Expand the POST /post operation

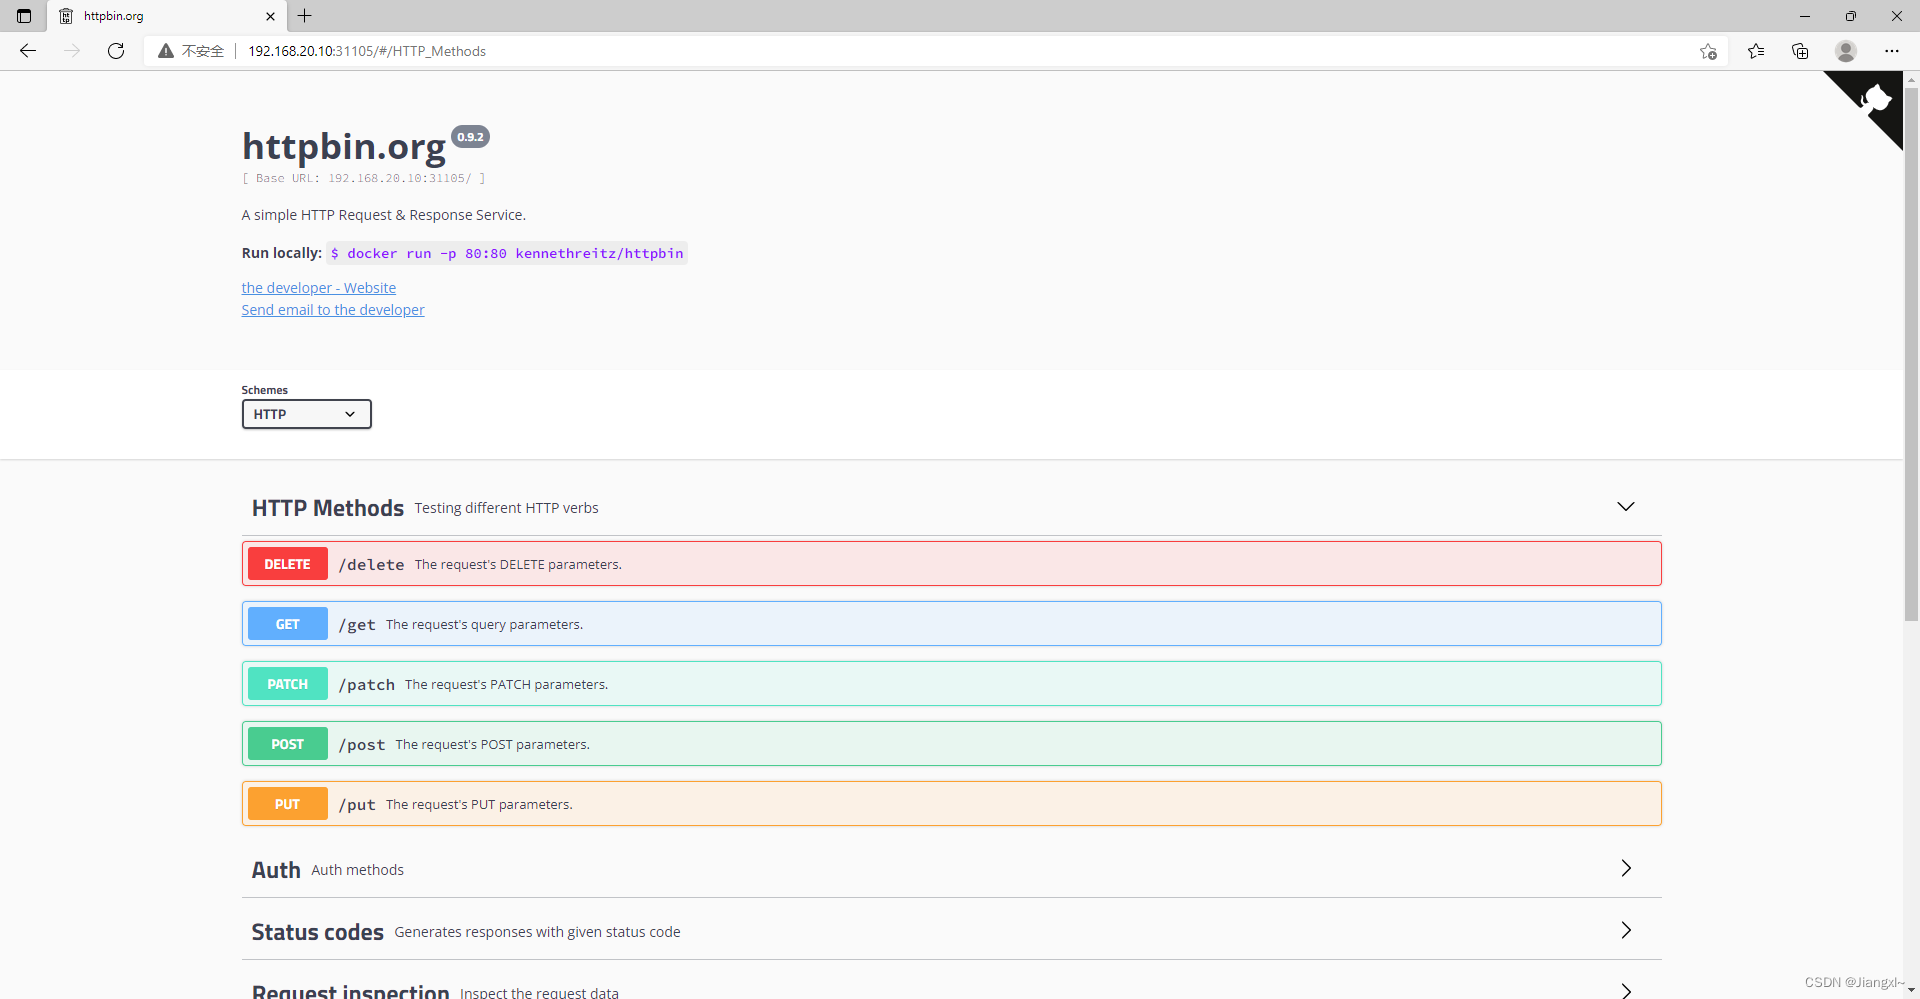[x=952, y=744]
